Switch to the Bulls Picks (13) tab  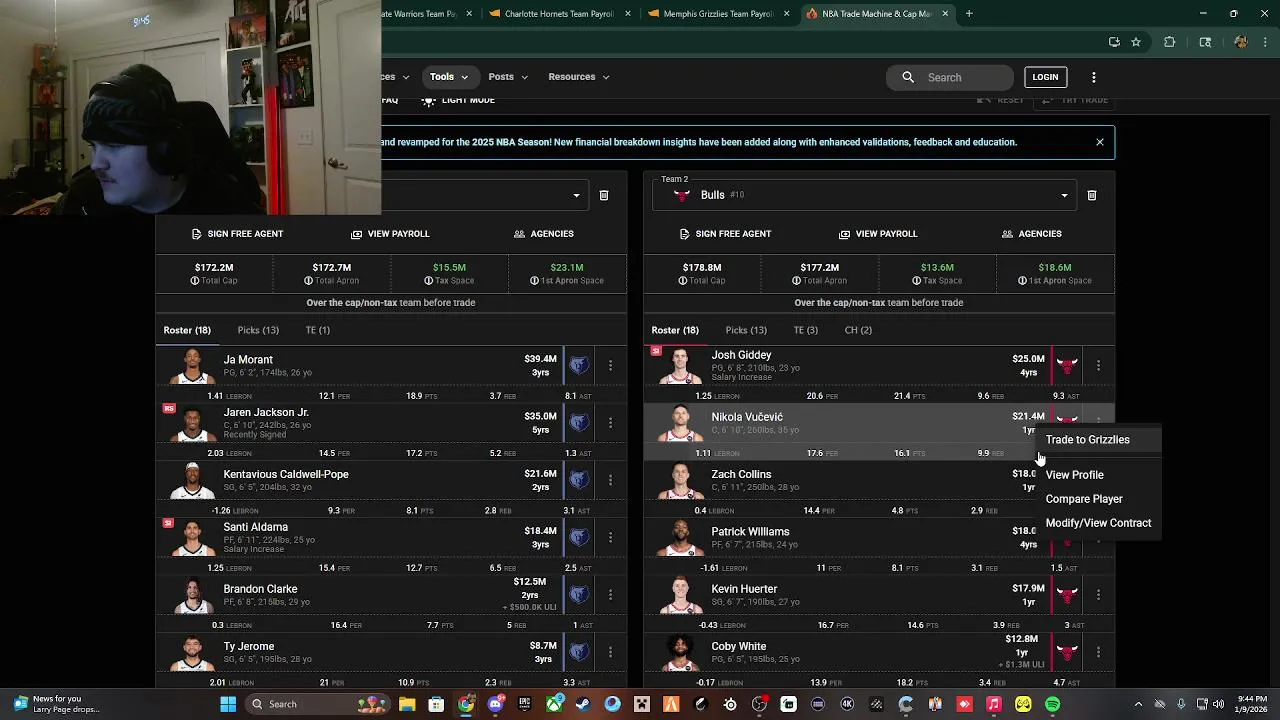click(746, 330)
